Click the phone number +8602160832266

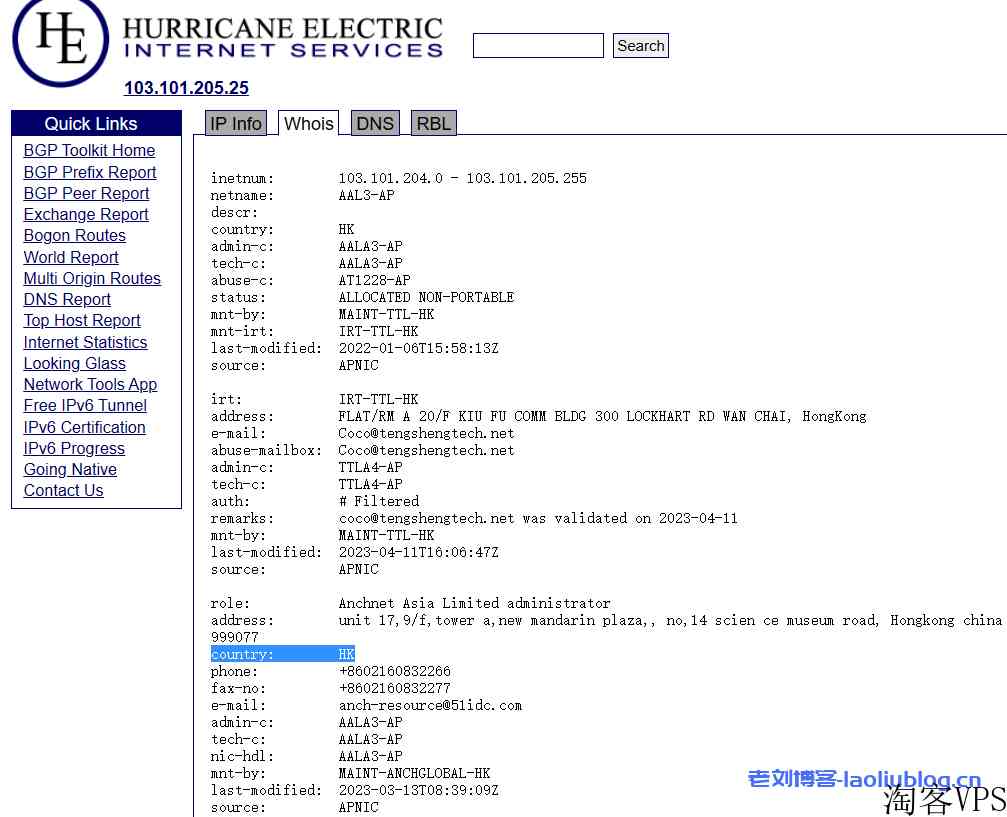[394, 671]
